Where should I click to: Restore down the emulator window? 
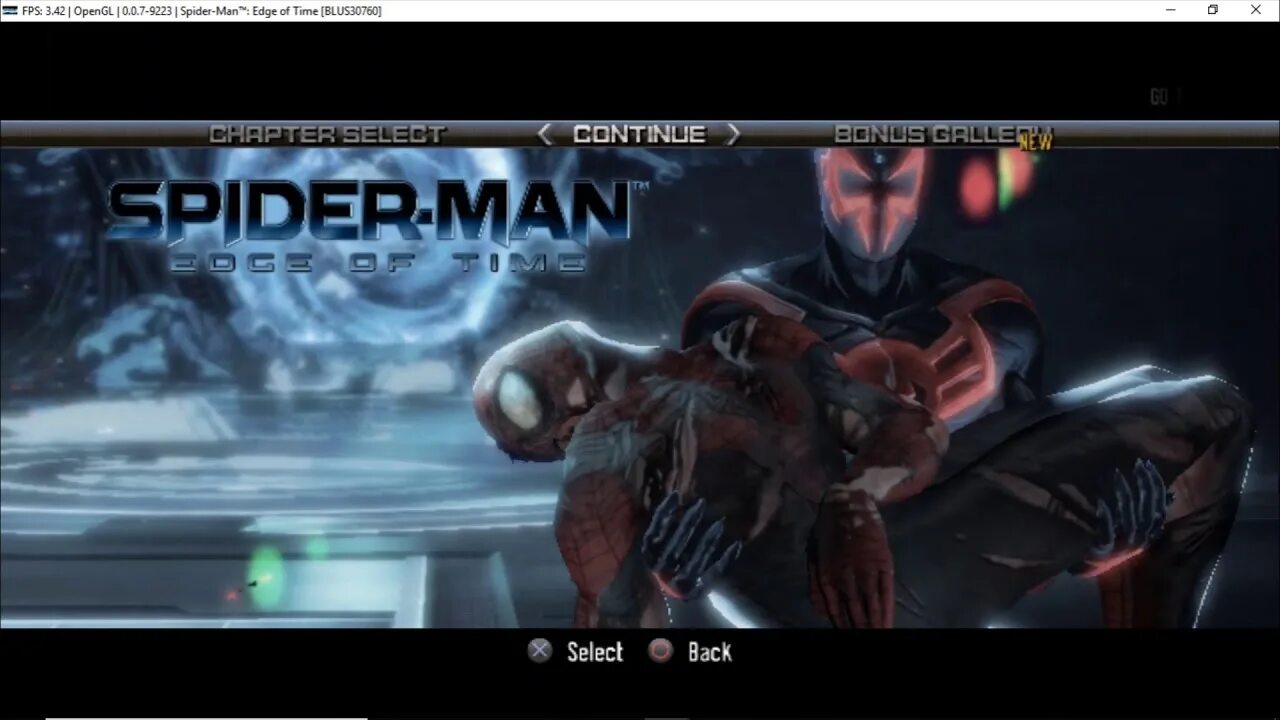pos(1213,10)
